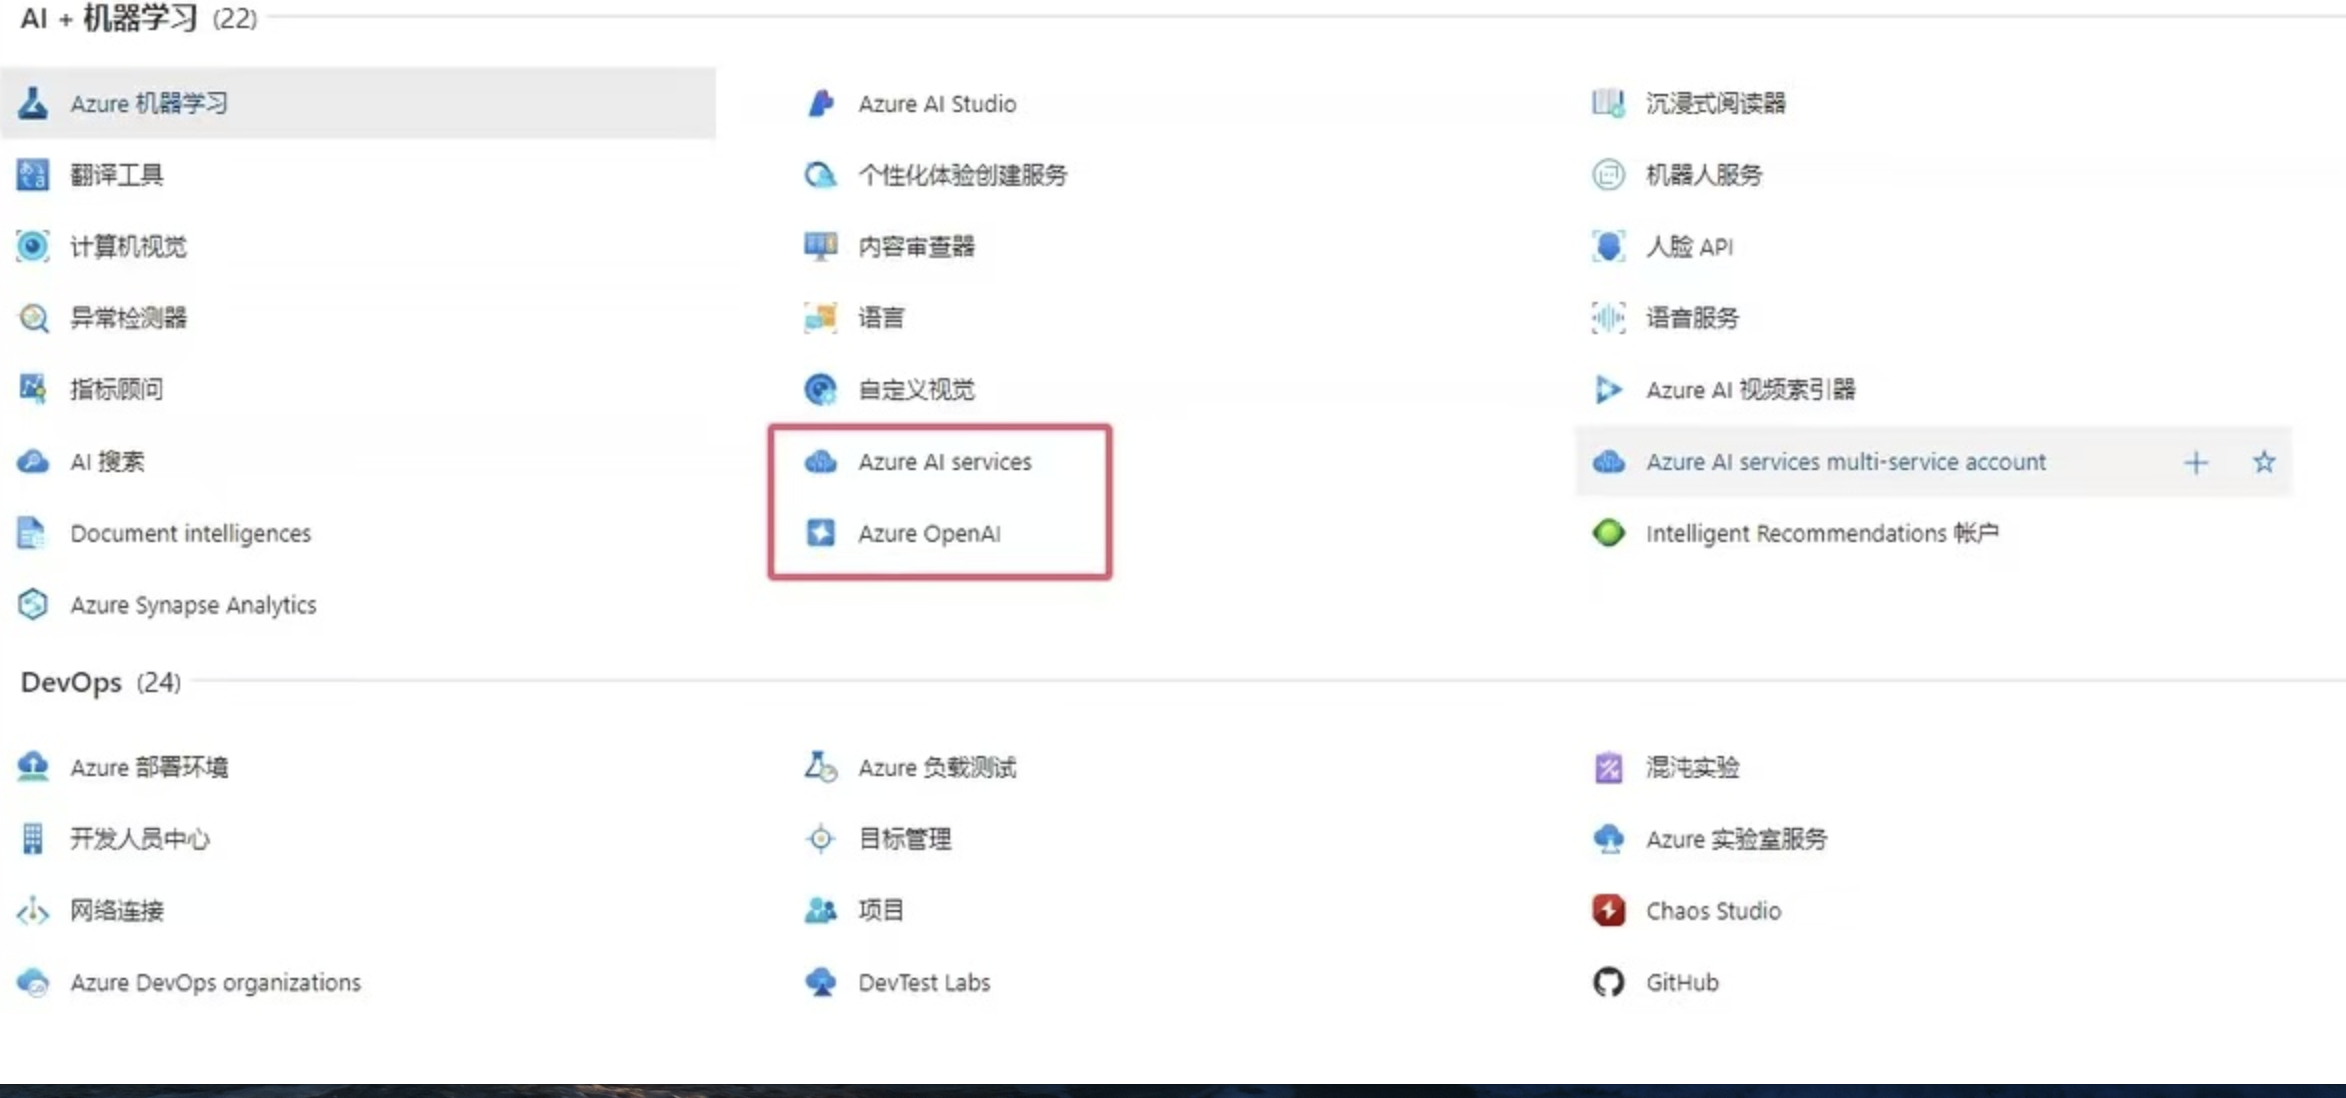2346x1098 pixels.
Task: Click the 开发人员中心 building icon
Action: pyautogui.click(x=33, y=839)
